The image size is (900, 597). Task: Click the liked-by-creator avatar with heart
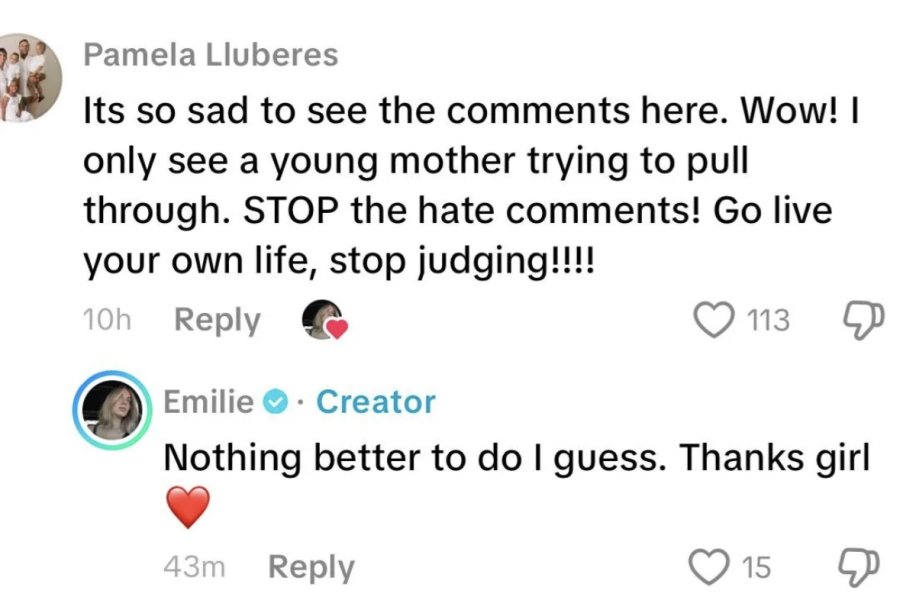(325, 320)
